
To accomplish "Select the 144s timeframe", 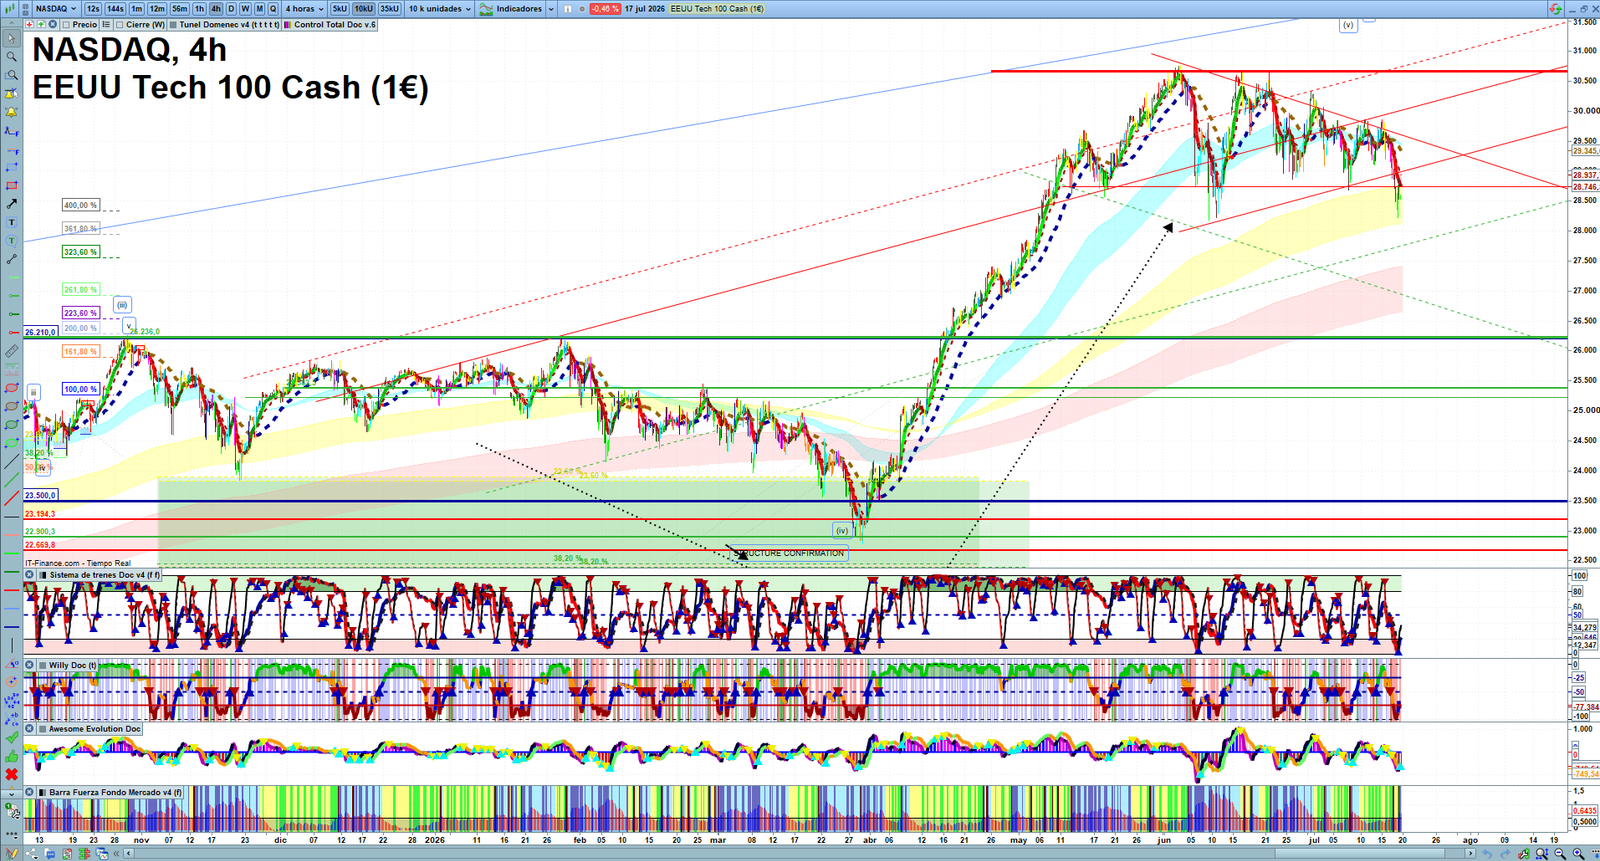I will pos(115,9).
